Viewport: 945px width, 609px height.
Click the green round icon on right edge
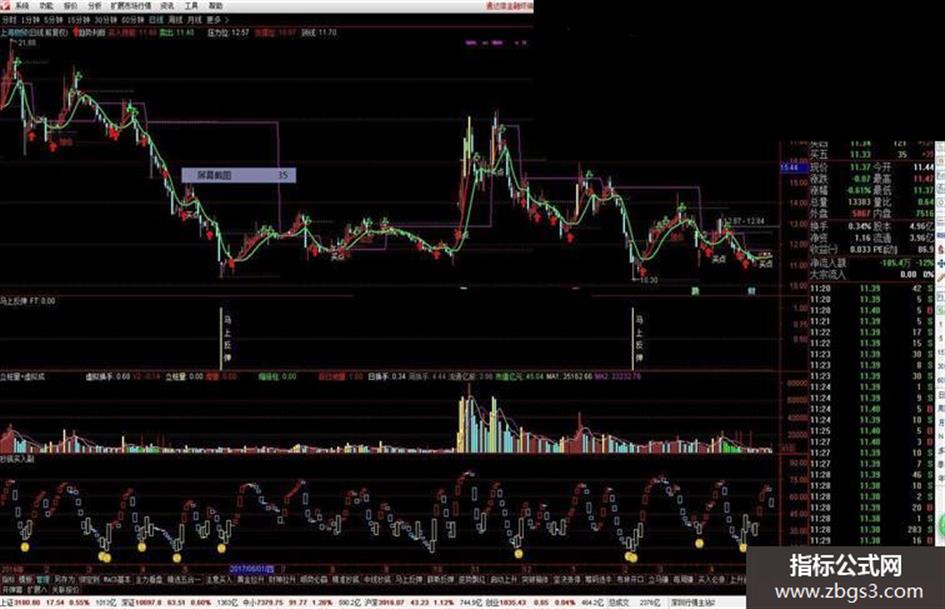(x=942, y=523)
